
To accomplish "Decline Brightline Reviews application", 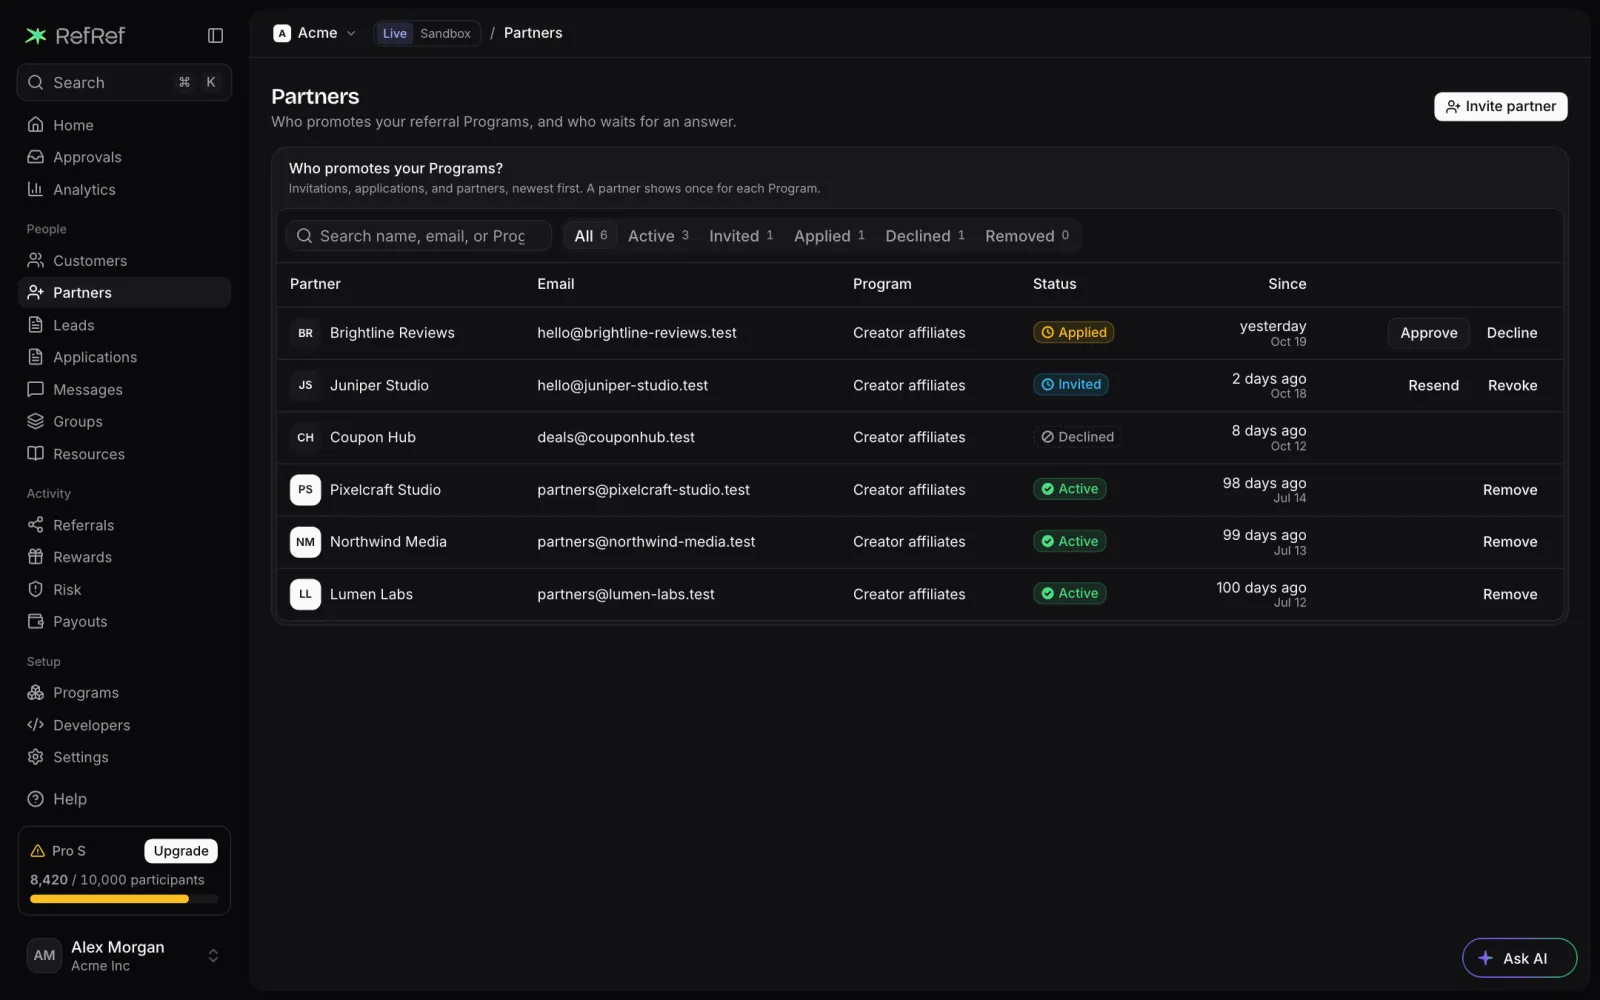I will click(1512, 333).
